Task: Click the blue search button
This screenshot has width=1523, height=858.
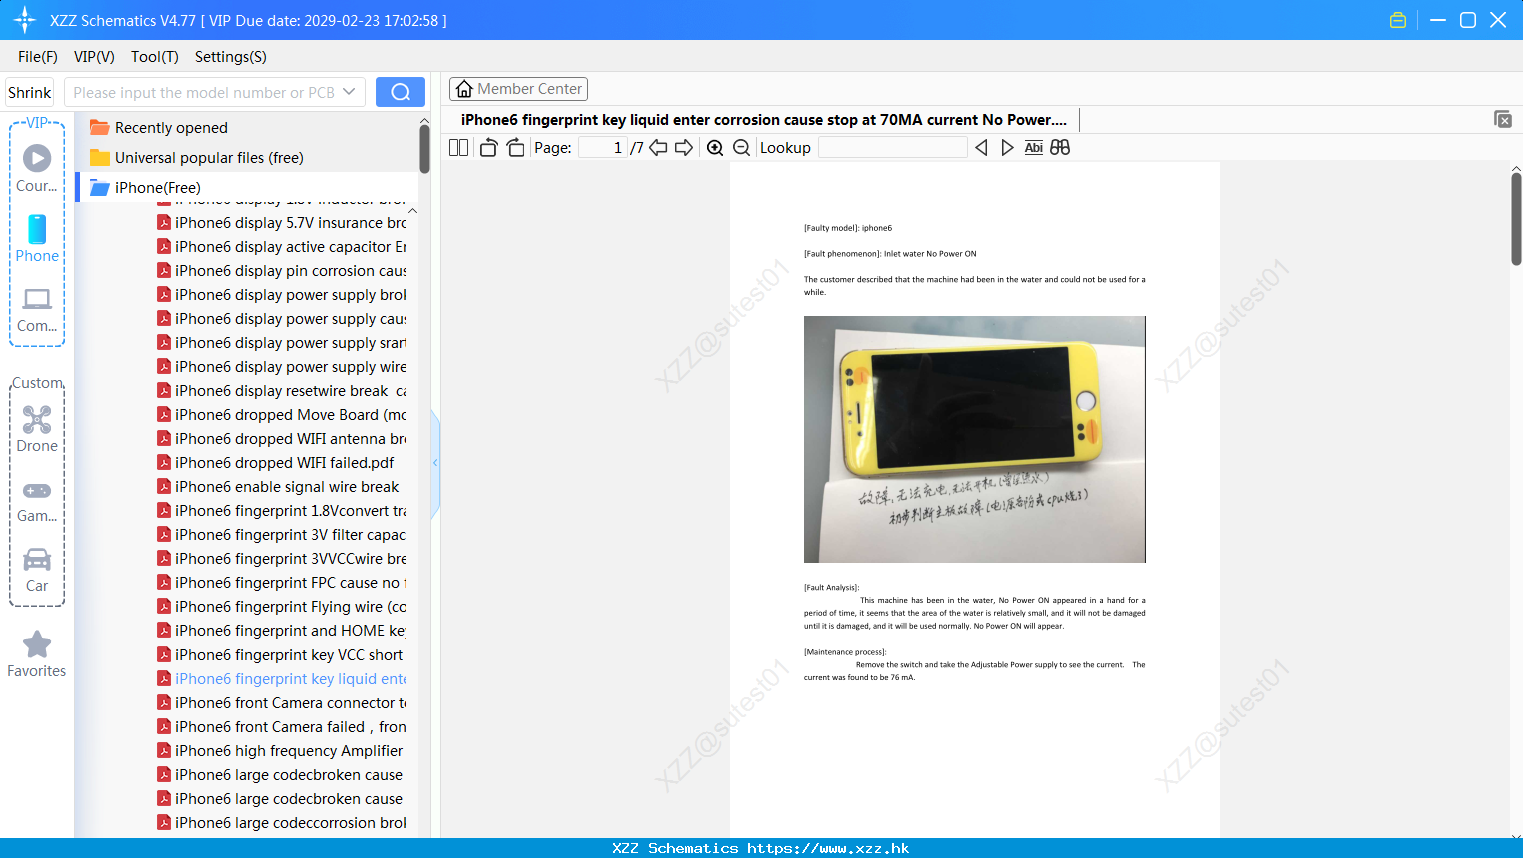Action: coord(400,92)
